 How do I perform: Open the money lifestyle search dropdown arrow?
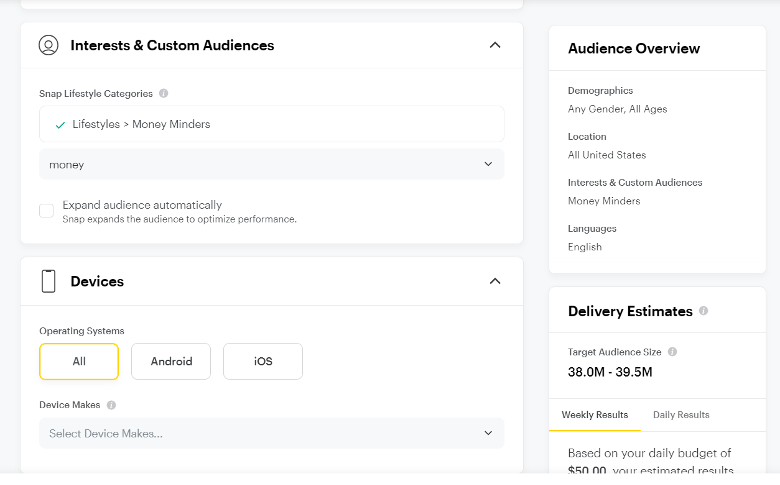click(x=488, y=164)
